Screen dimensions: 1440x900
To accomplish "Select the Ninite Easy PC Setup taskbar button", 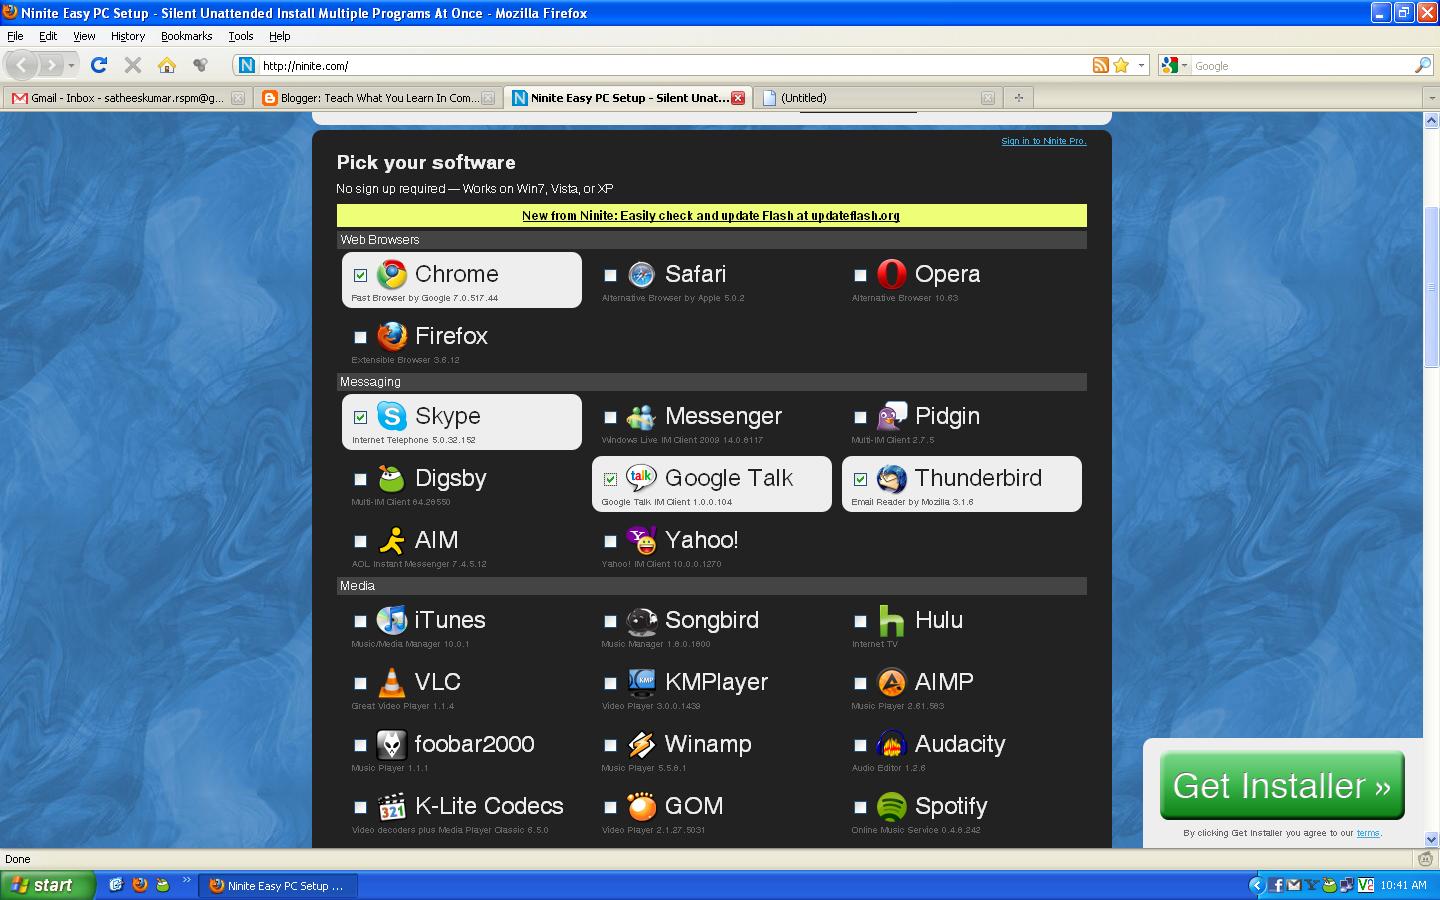I will 276,886.
